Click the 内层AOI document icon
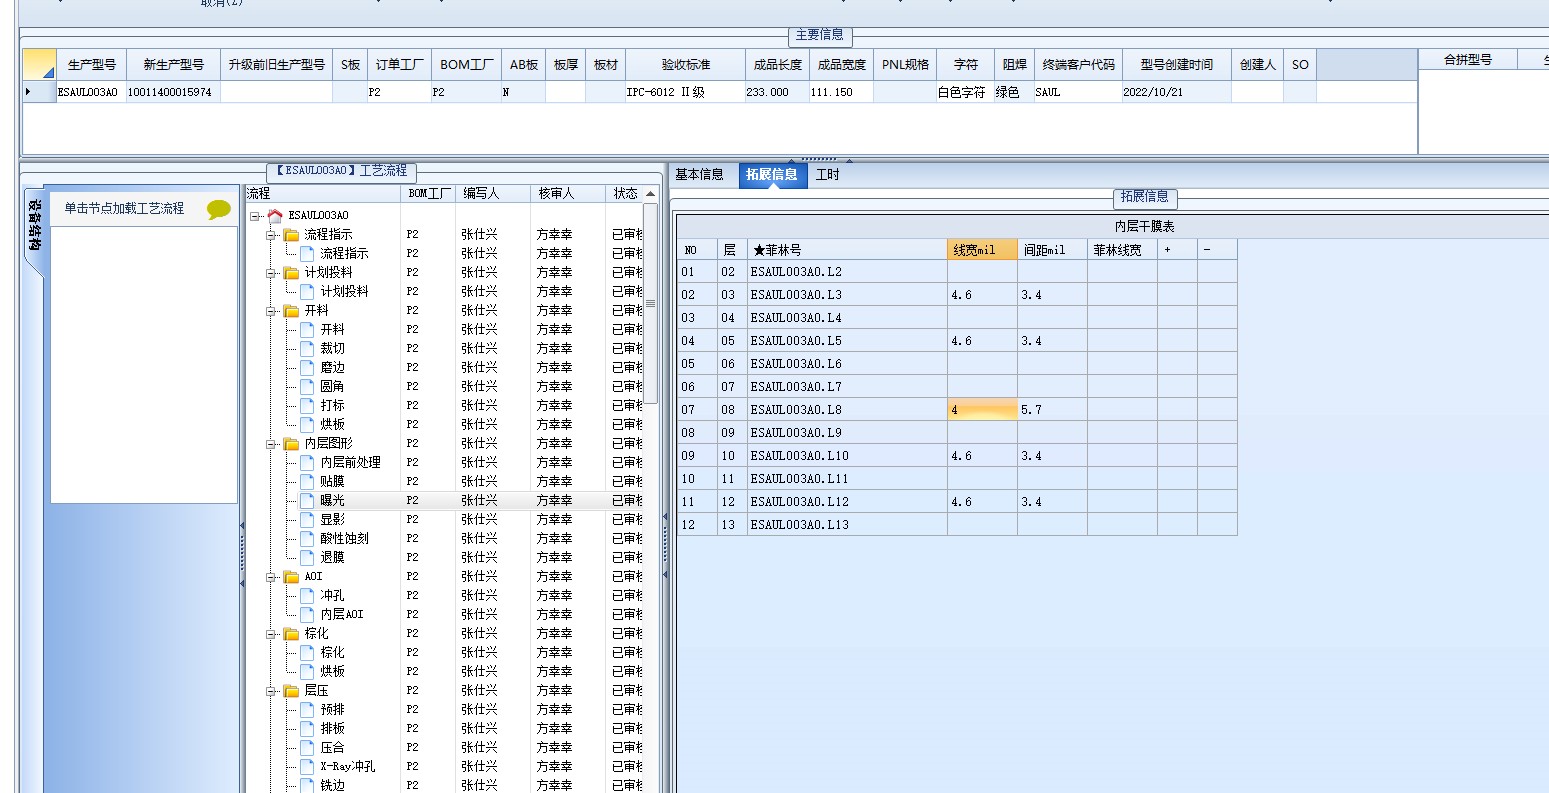This screenshot has height=793, width=1549. pyautogui.click(x=307, y=614)
